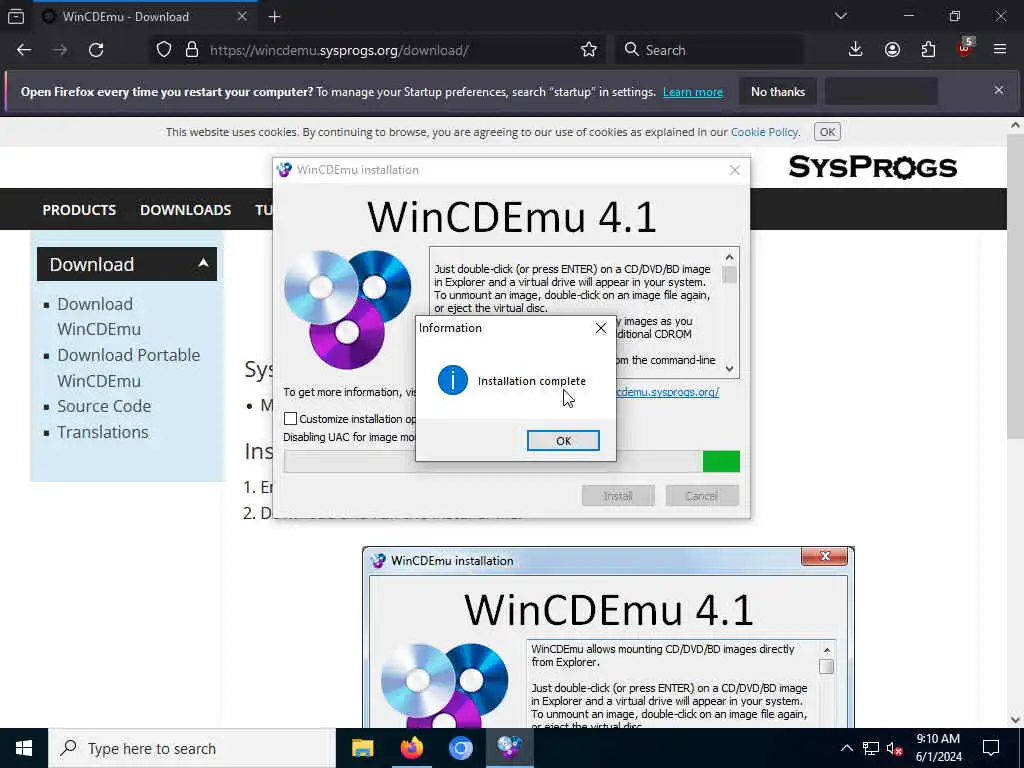
Task: Accept cookies with the OK button
Action: 827,132
